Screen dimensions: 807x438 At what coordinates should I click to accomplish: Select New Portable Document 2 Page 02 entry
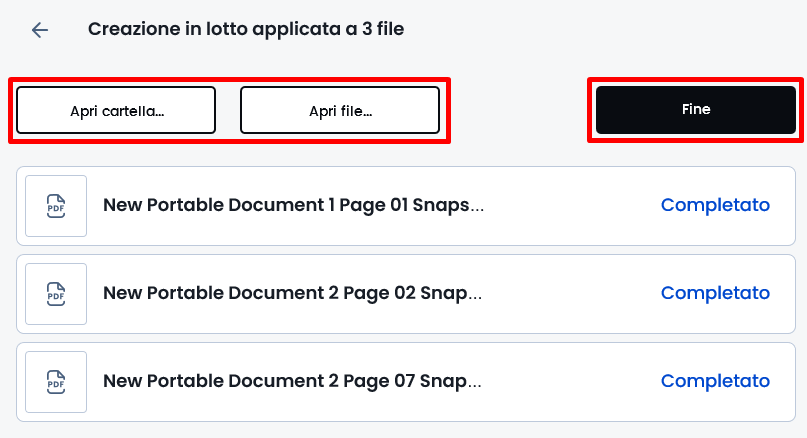292,293
